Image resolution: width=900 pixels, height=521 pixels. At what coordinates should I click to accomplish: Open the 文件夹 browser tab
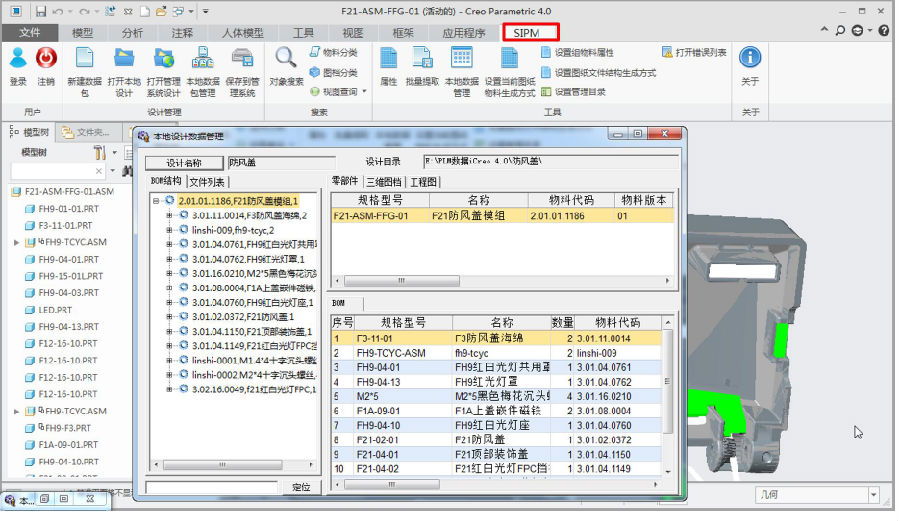[87, 133]
